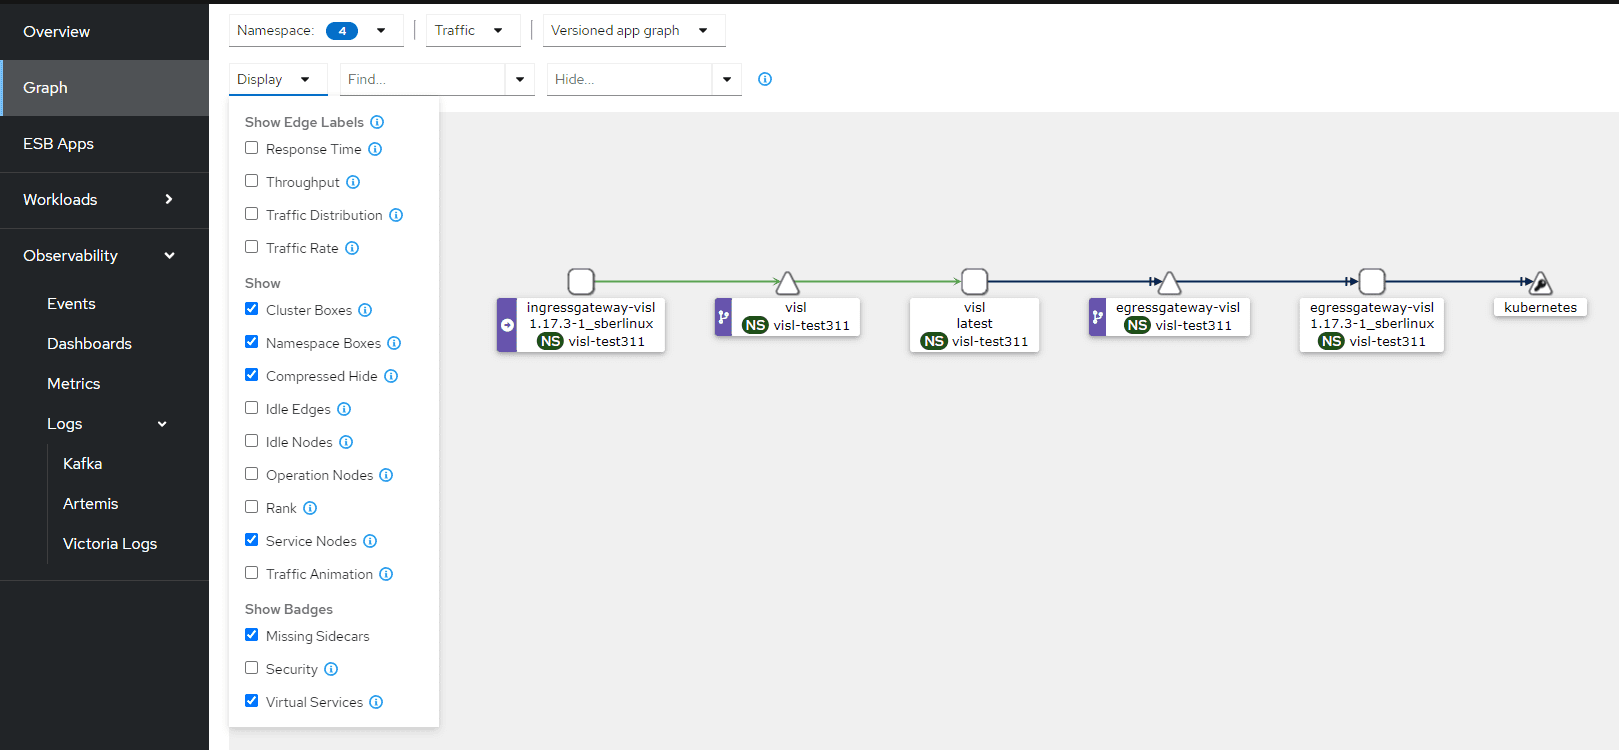
Task: Open the Namespace dropdown
Action: point(315,31)
